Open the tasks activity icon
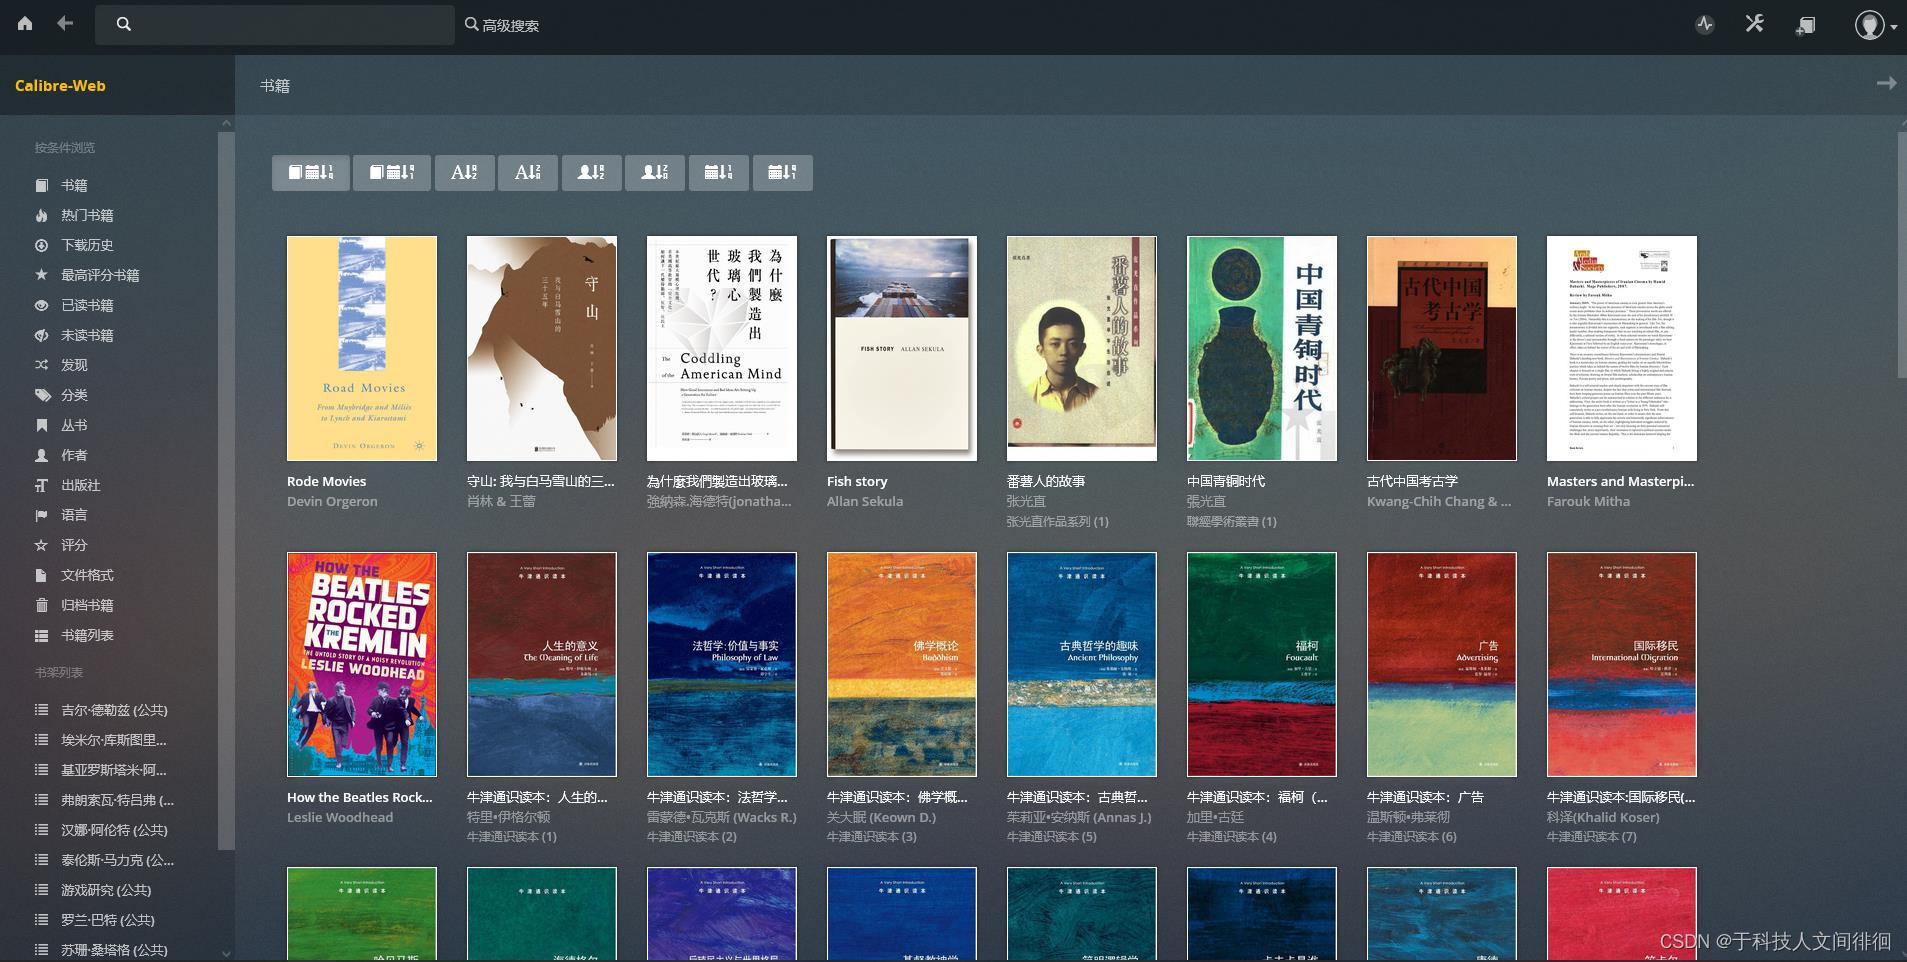Viewport: 1907px width, 962px height. point(1705,24)
